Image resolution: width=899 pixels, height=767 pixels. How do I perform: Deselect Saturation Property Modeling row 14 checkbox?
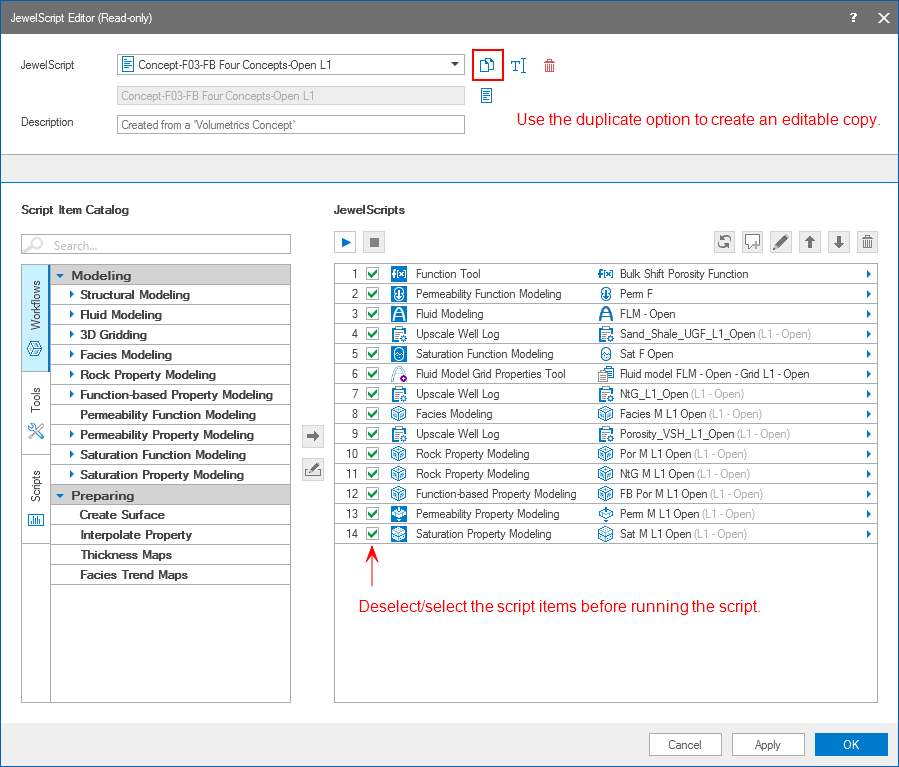click(x=373, y=534)
